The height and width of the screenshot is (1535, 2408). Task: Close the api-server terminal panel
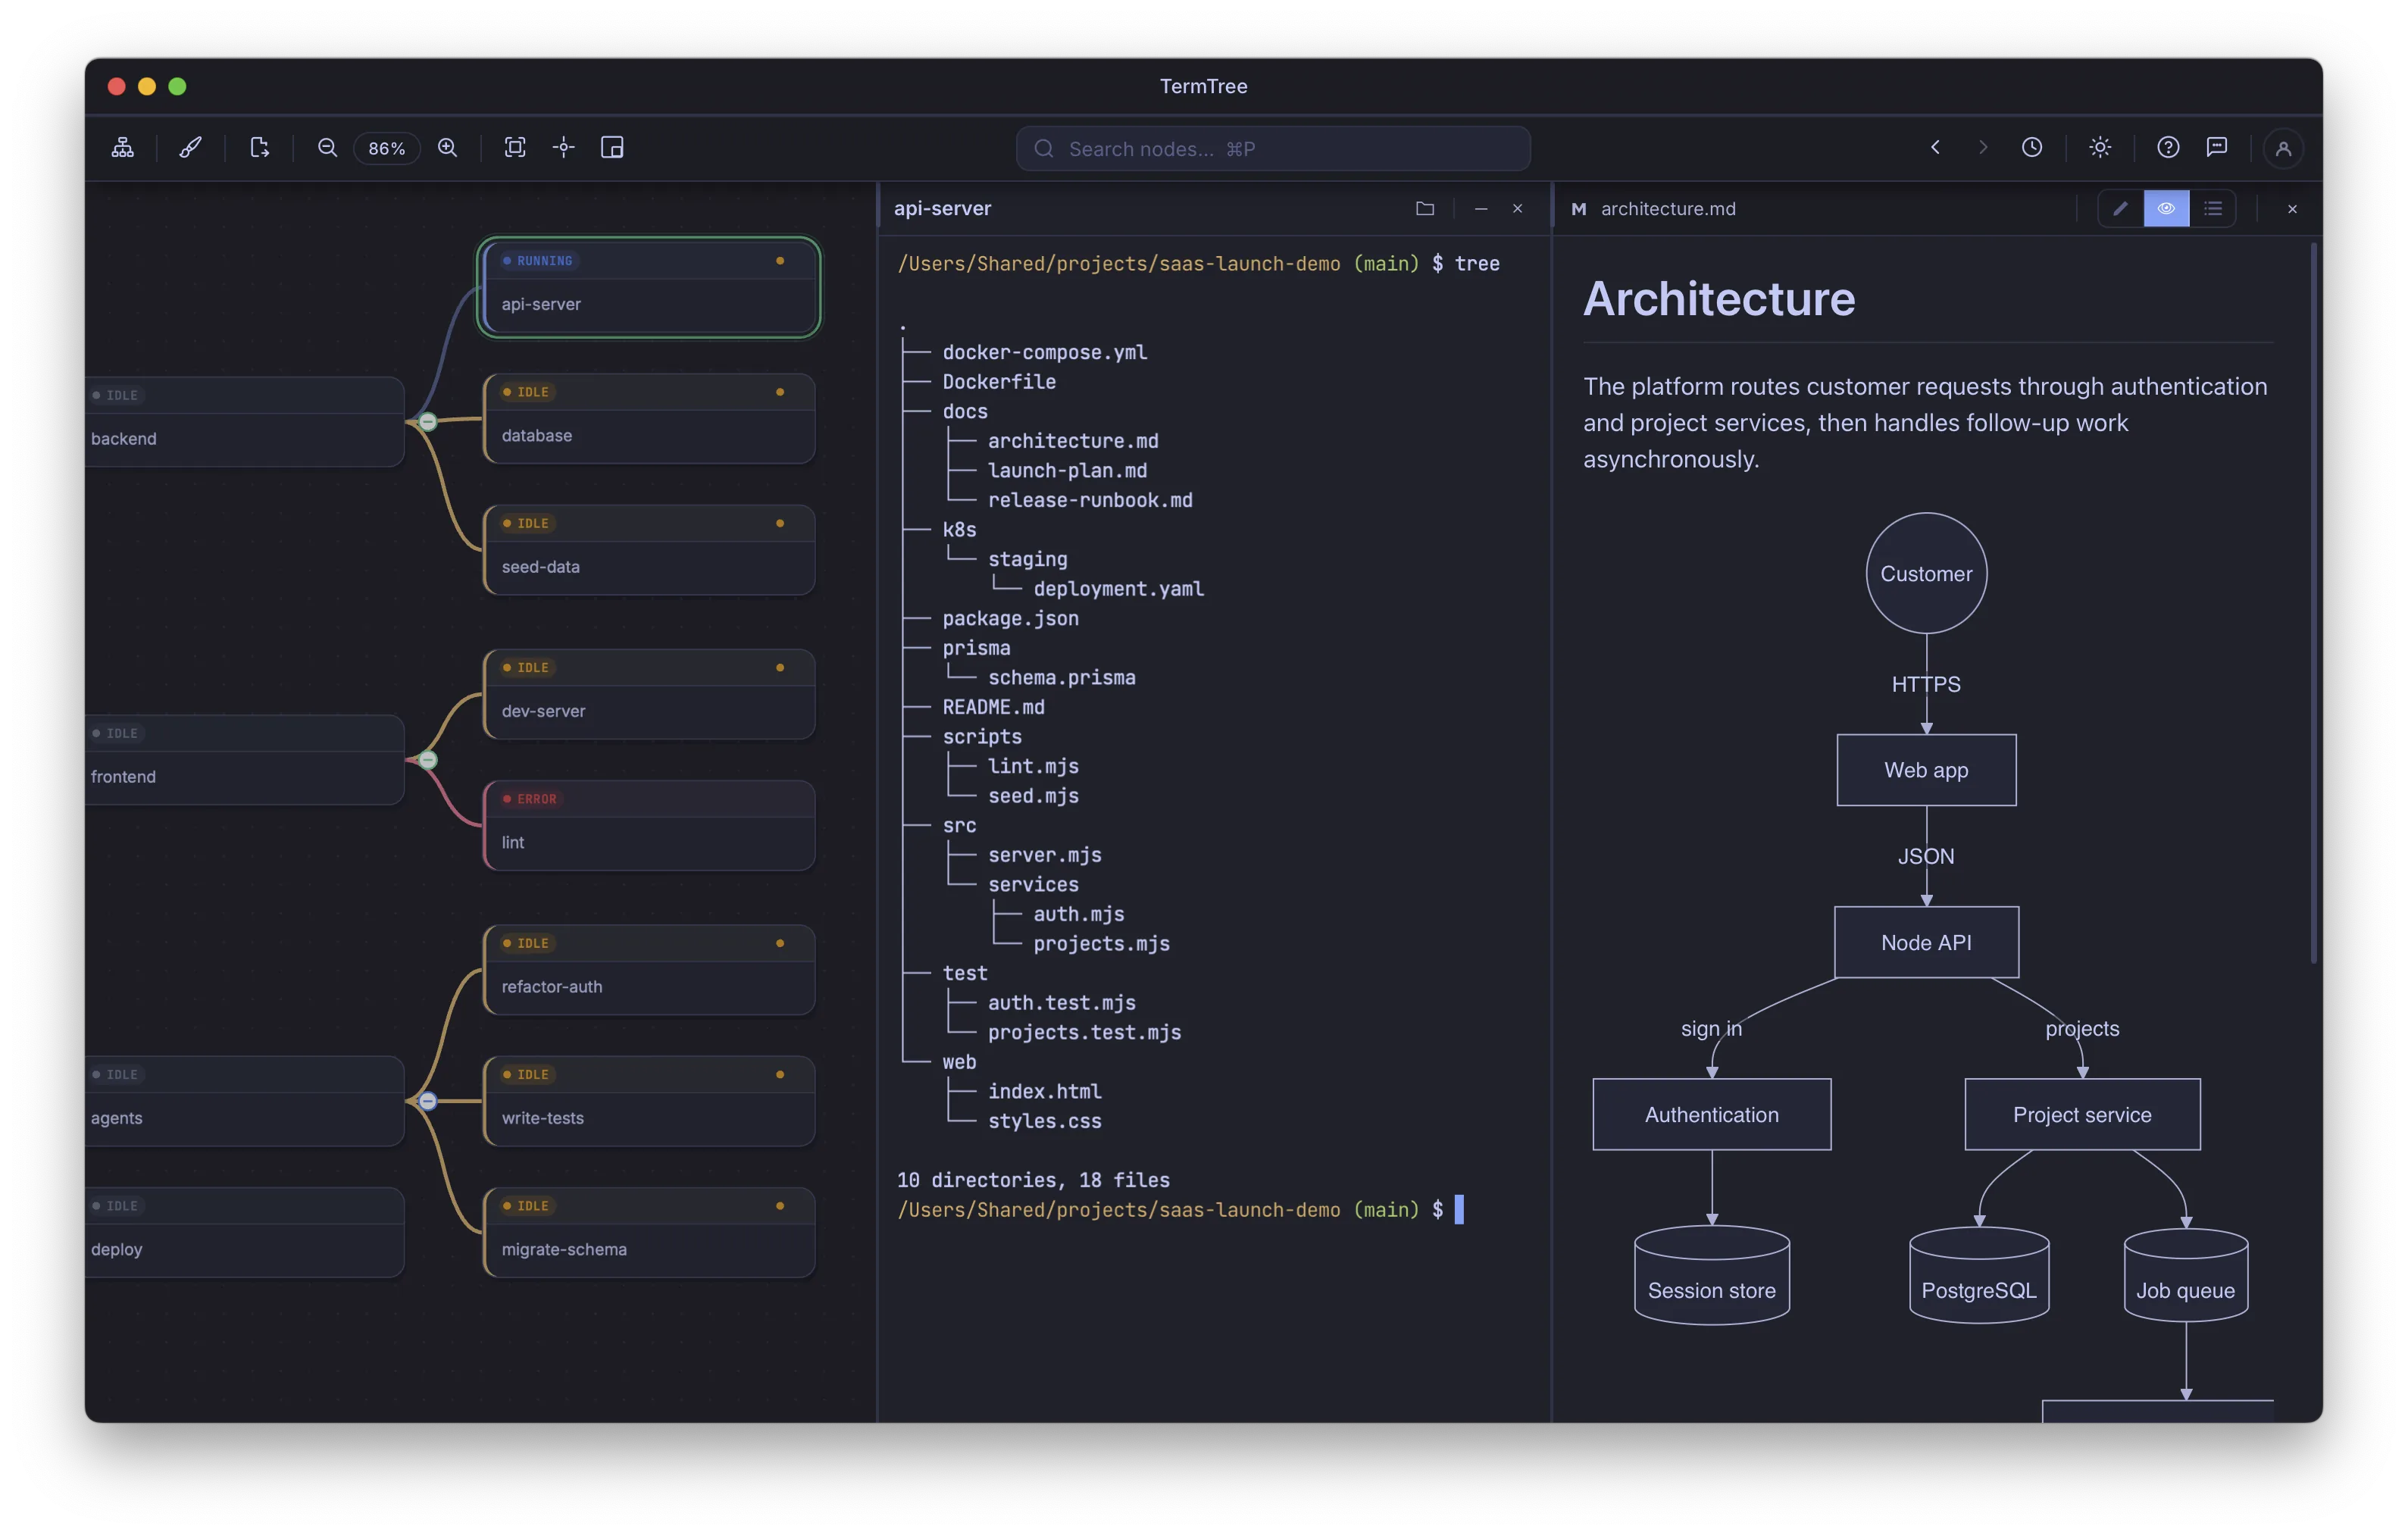click(x=1518, y=208)
